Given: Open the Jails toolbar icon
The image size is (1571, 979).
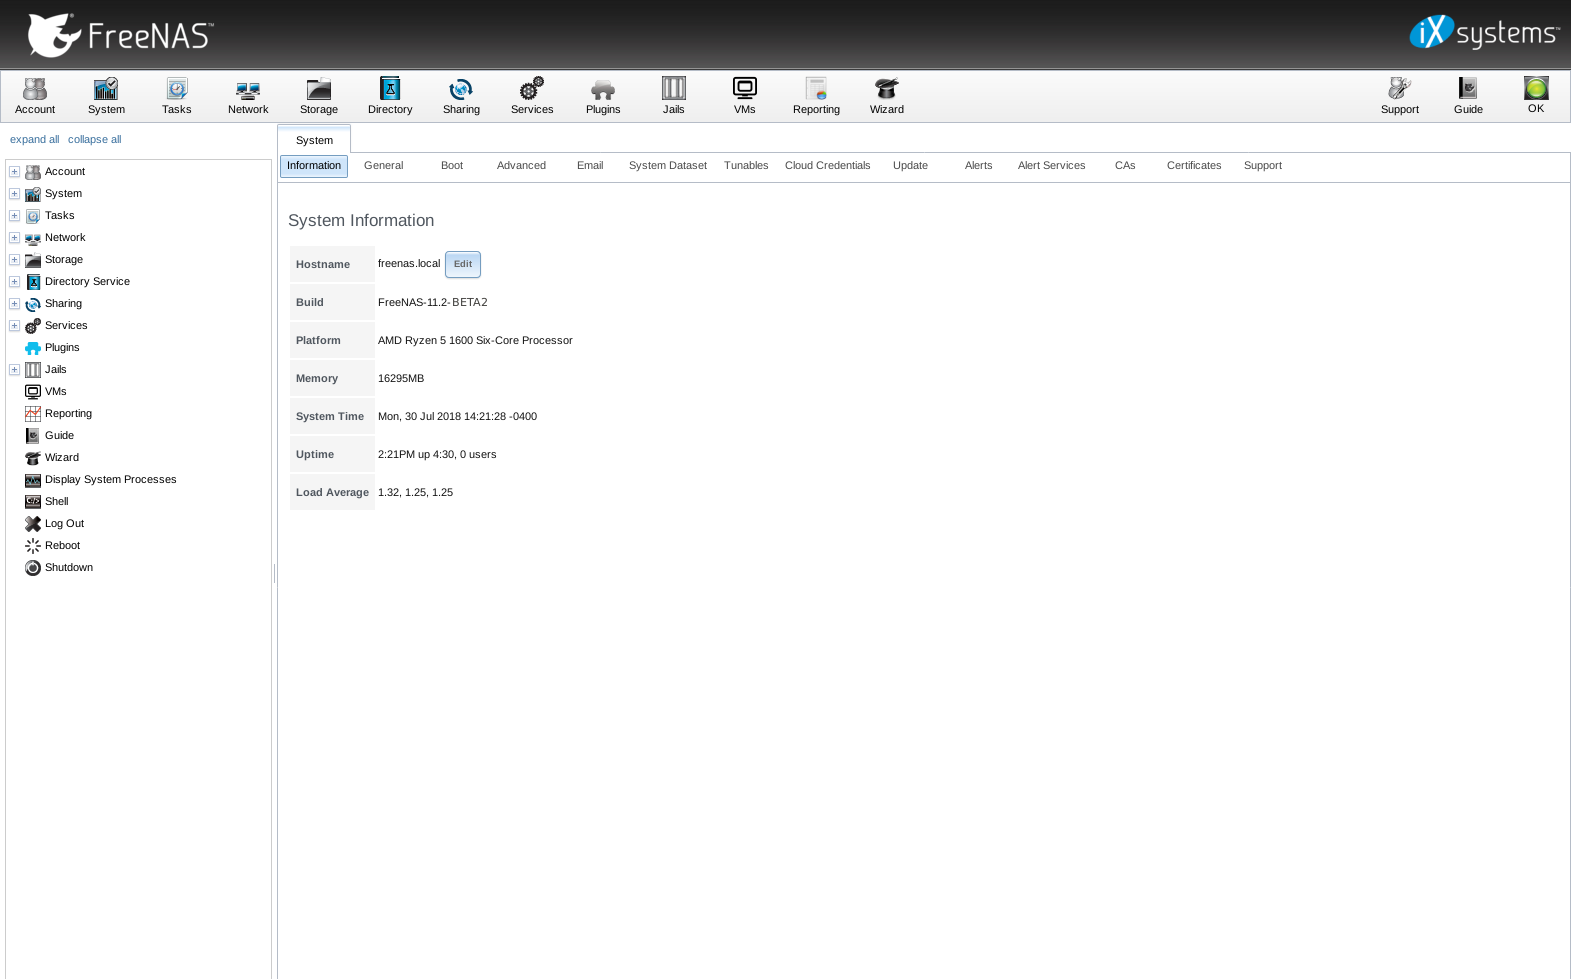Looking at the screenshot, I should point(673,96).
